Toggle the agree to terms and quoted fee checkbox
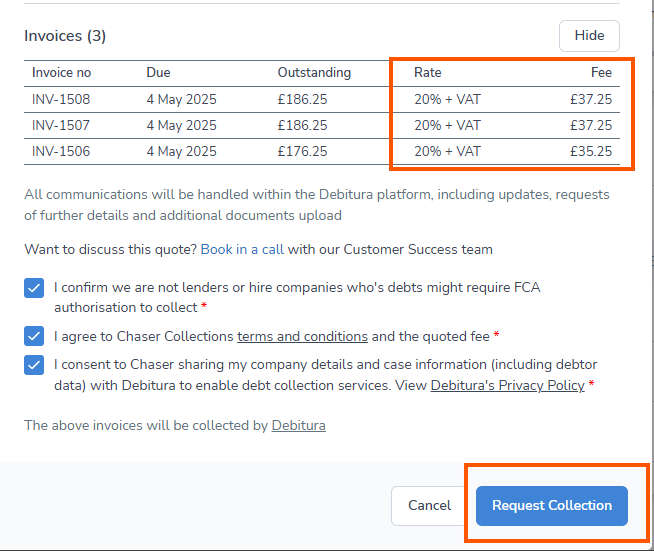Viewport: 654px width, 551px height. [34, 336]
